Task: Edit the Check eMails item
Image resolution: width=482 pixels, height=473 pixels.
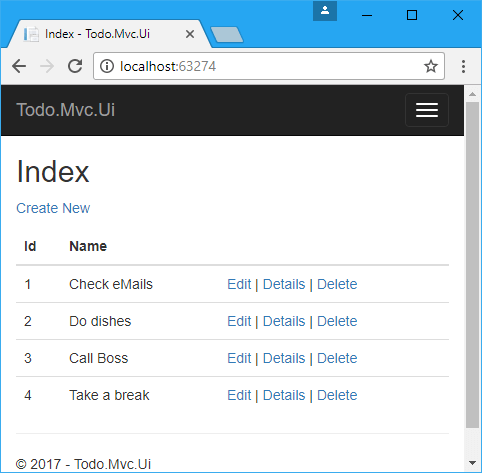Action: [239, 284]
